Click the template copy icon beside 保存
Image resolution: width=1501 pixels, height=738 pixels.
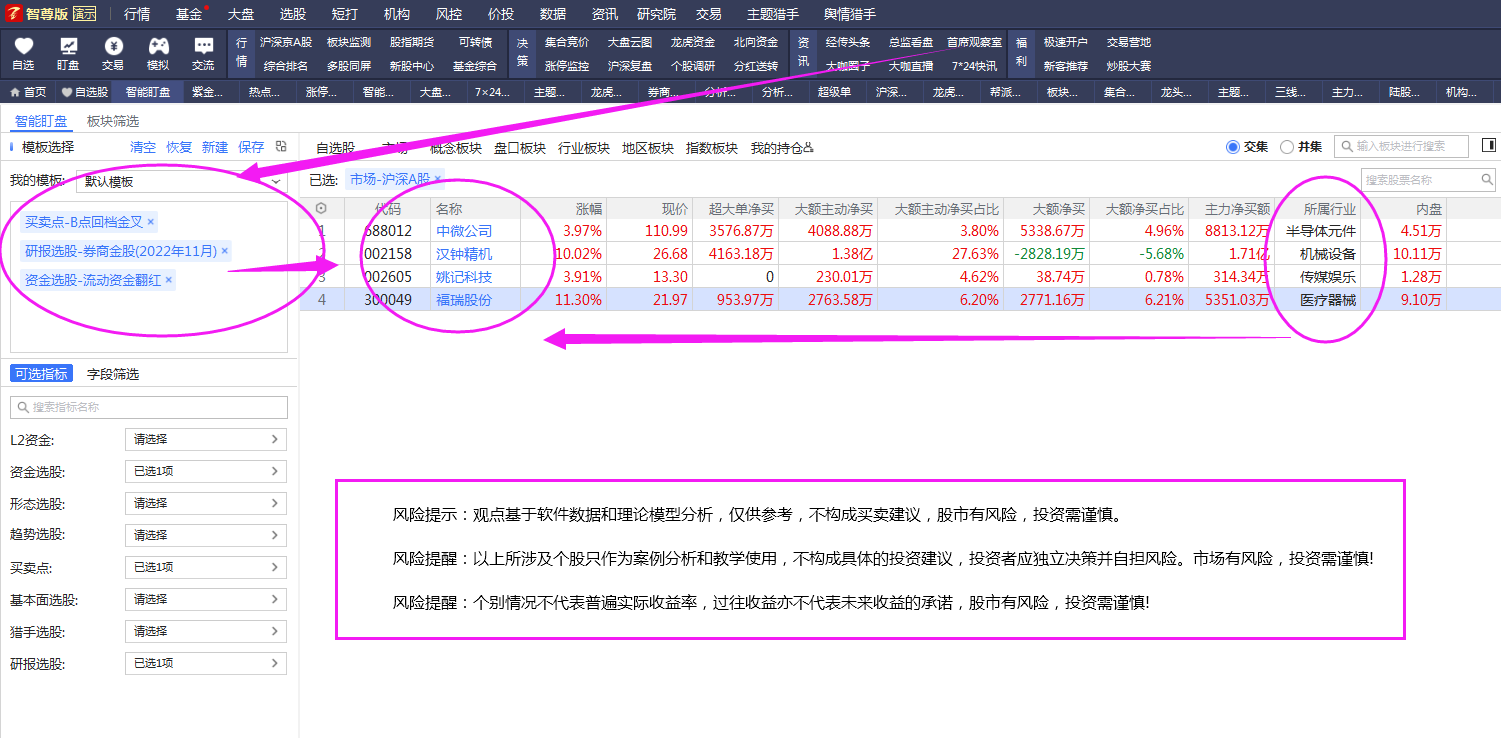(281, 146)
